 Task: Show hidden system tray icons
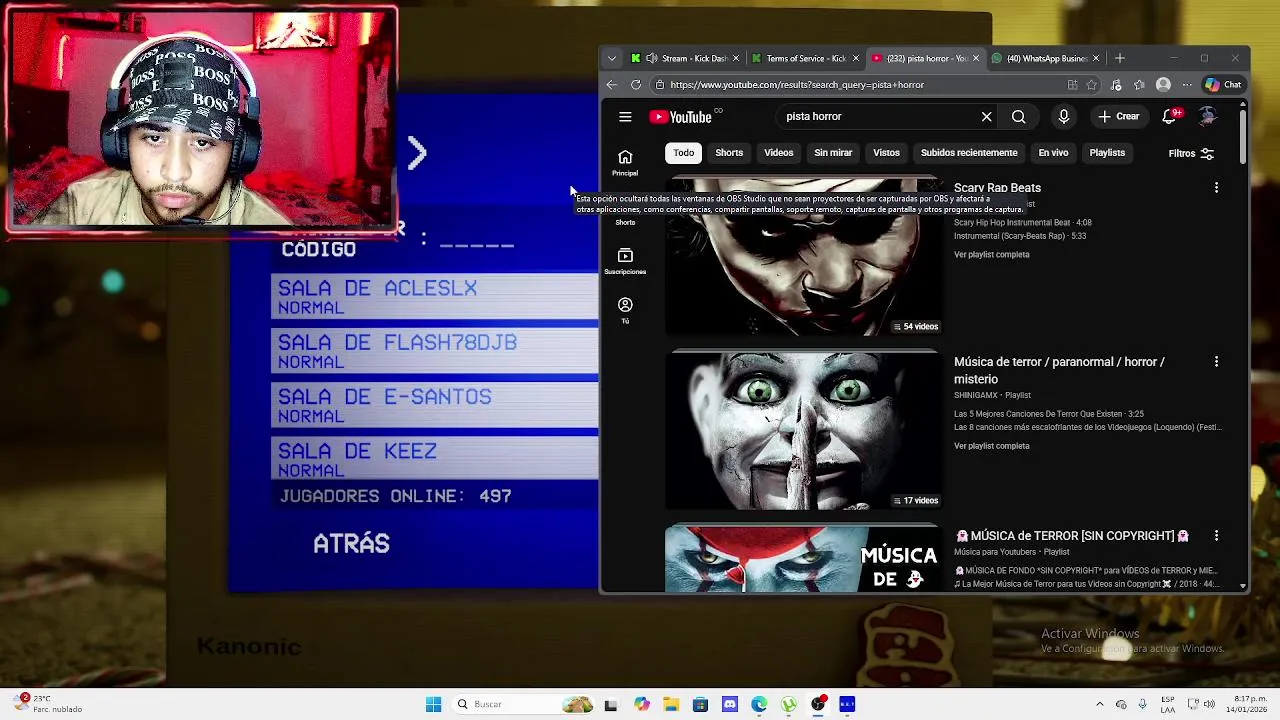tap(1100, 704)
